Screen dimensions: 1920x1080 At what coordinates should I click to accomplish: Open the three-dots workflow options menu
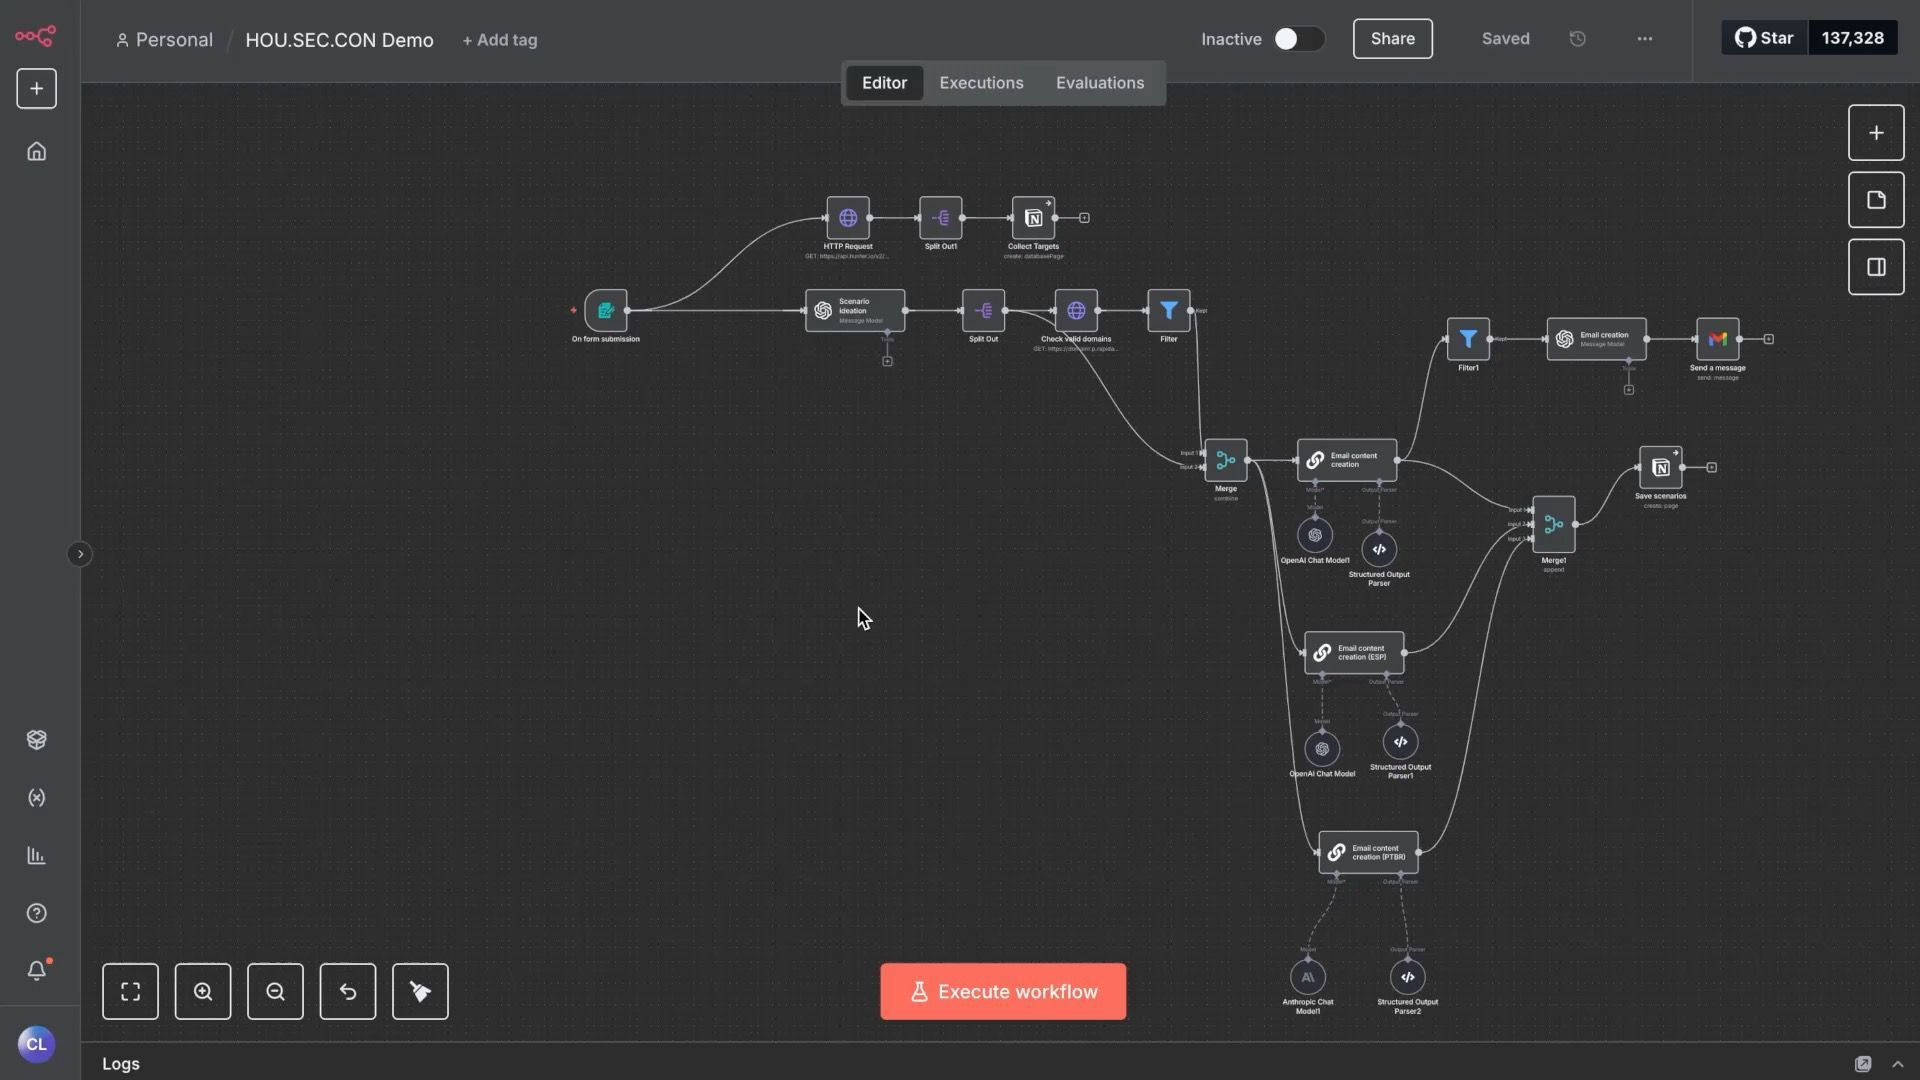pos(1645,39)
